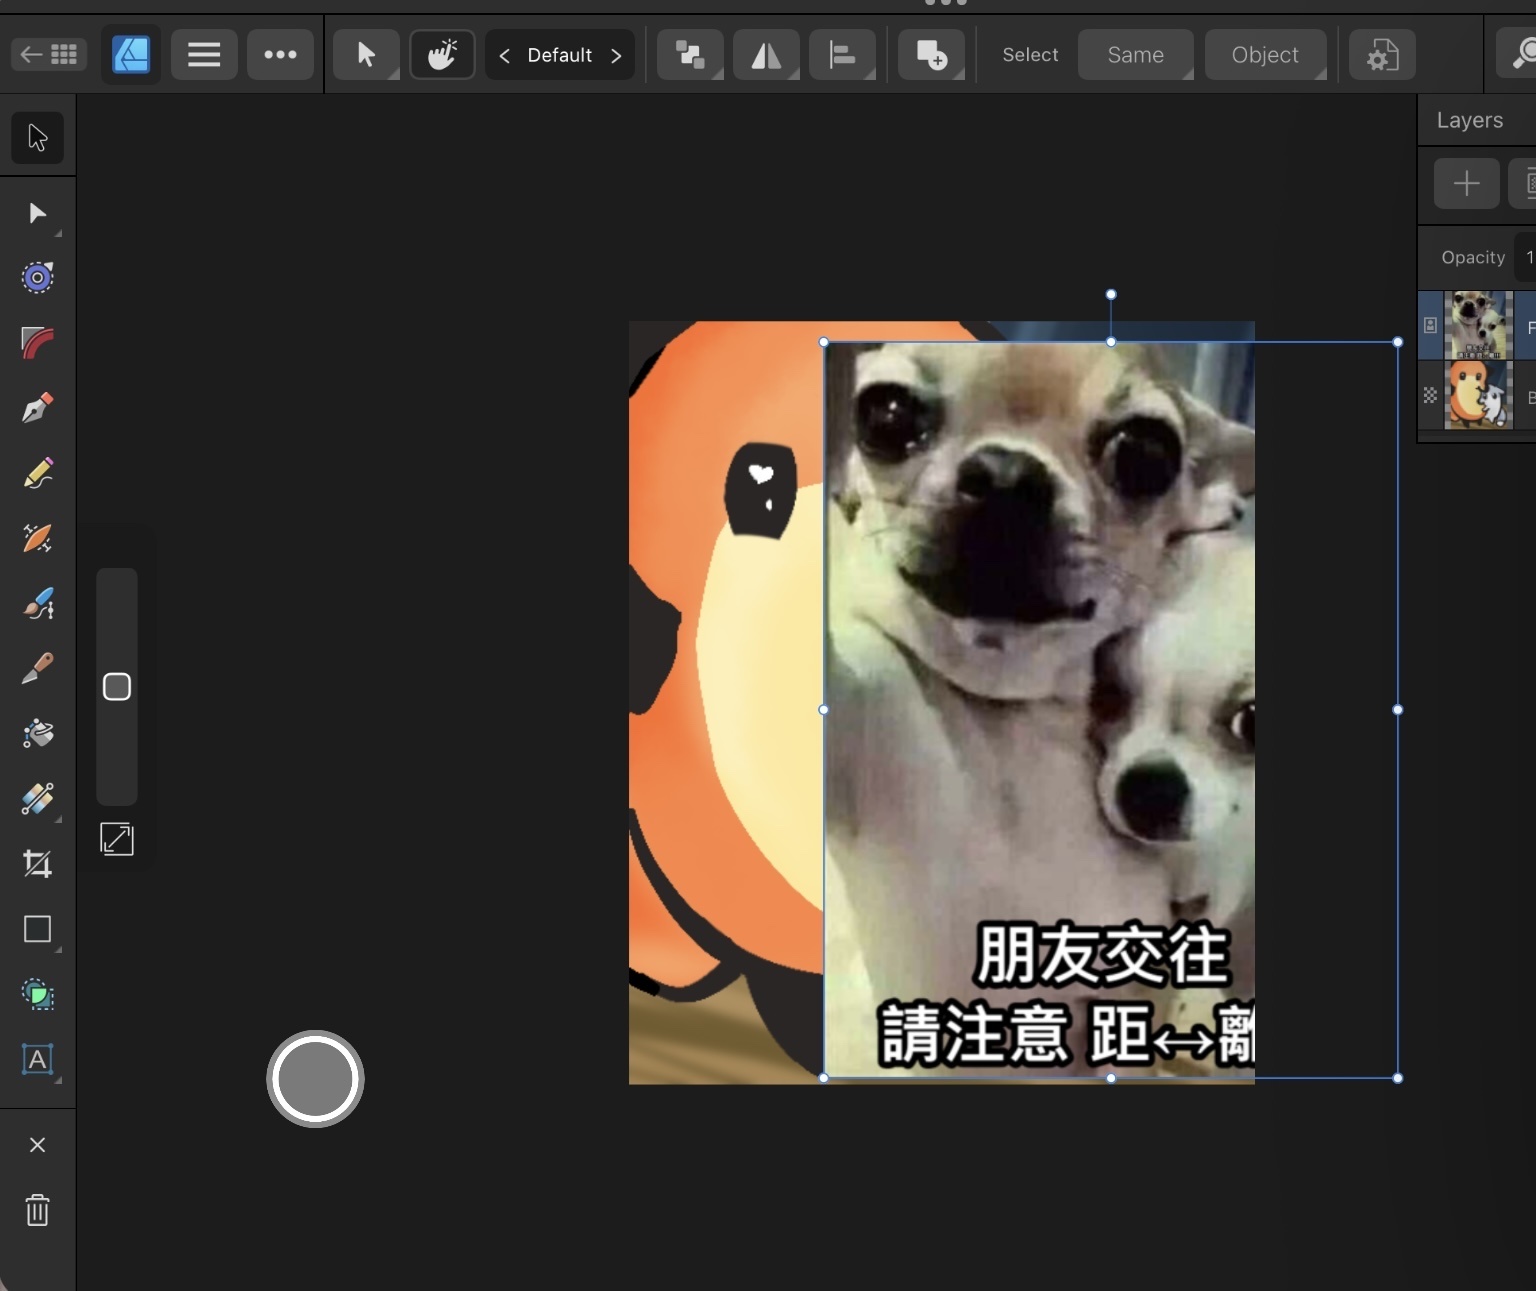
Task: Select the Pencil tool
Action: pyautogui.click(x=37, y=474)
